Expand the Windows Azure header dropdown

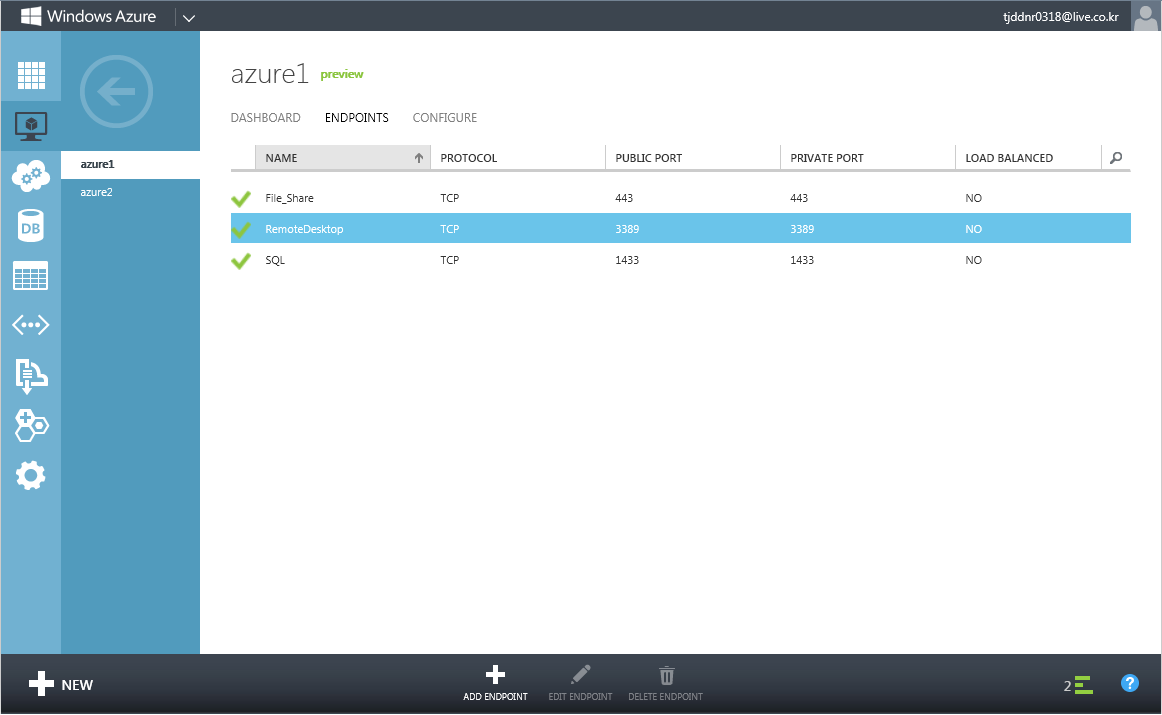pyautogui.click(x=189, y=18)
